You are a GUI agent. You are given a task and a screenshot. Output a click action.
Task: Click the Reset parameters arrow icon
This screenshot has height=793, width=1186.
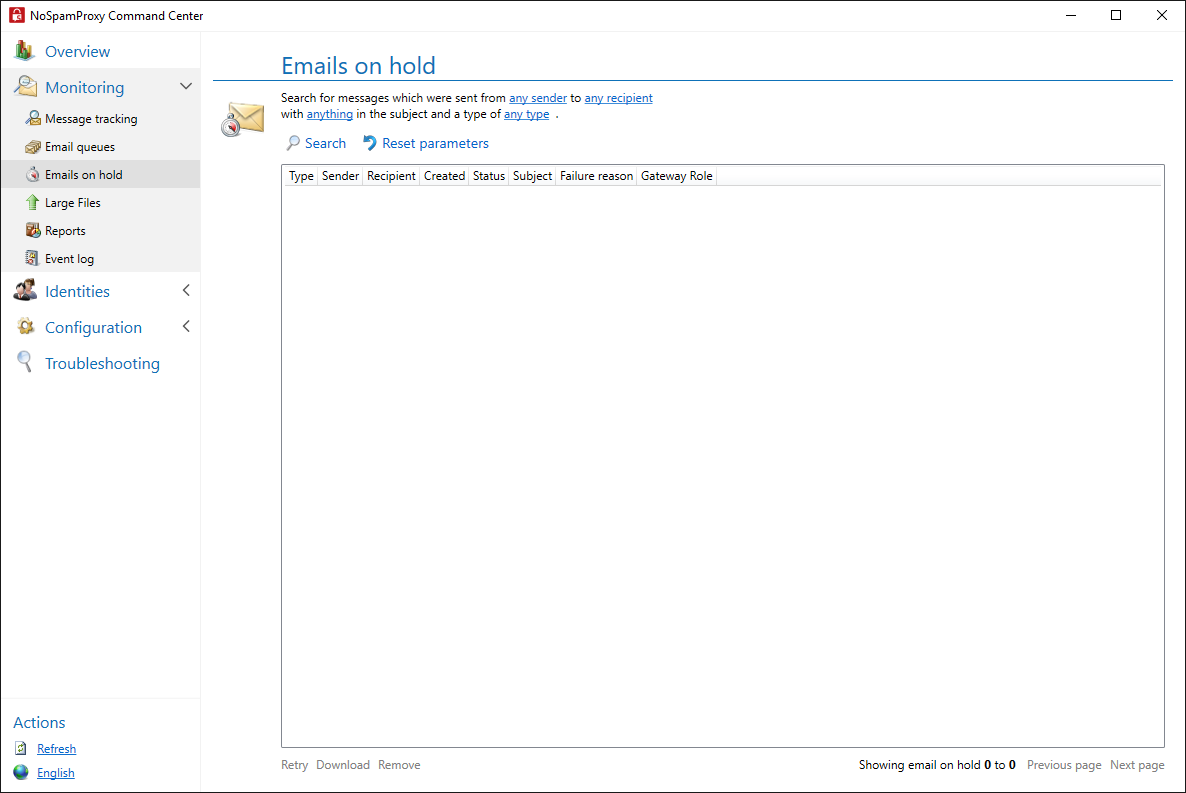tap(369, 143)
